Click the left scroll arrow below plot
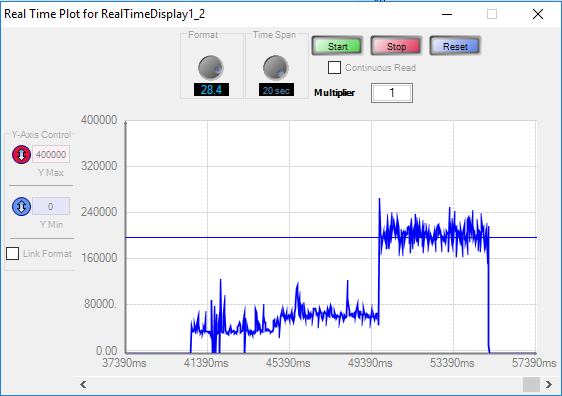562x396 pixels. click(x=83, y=385)
